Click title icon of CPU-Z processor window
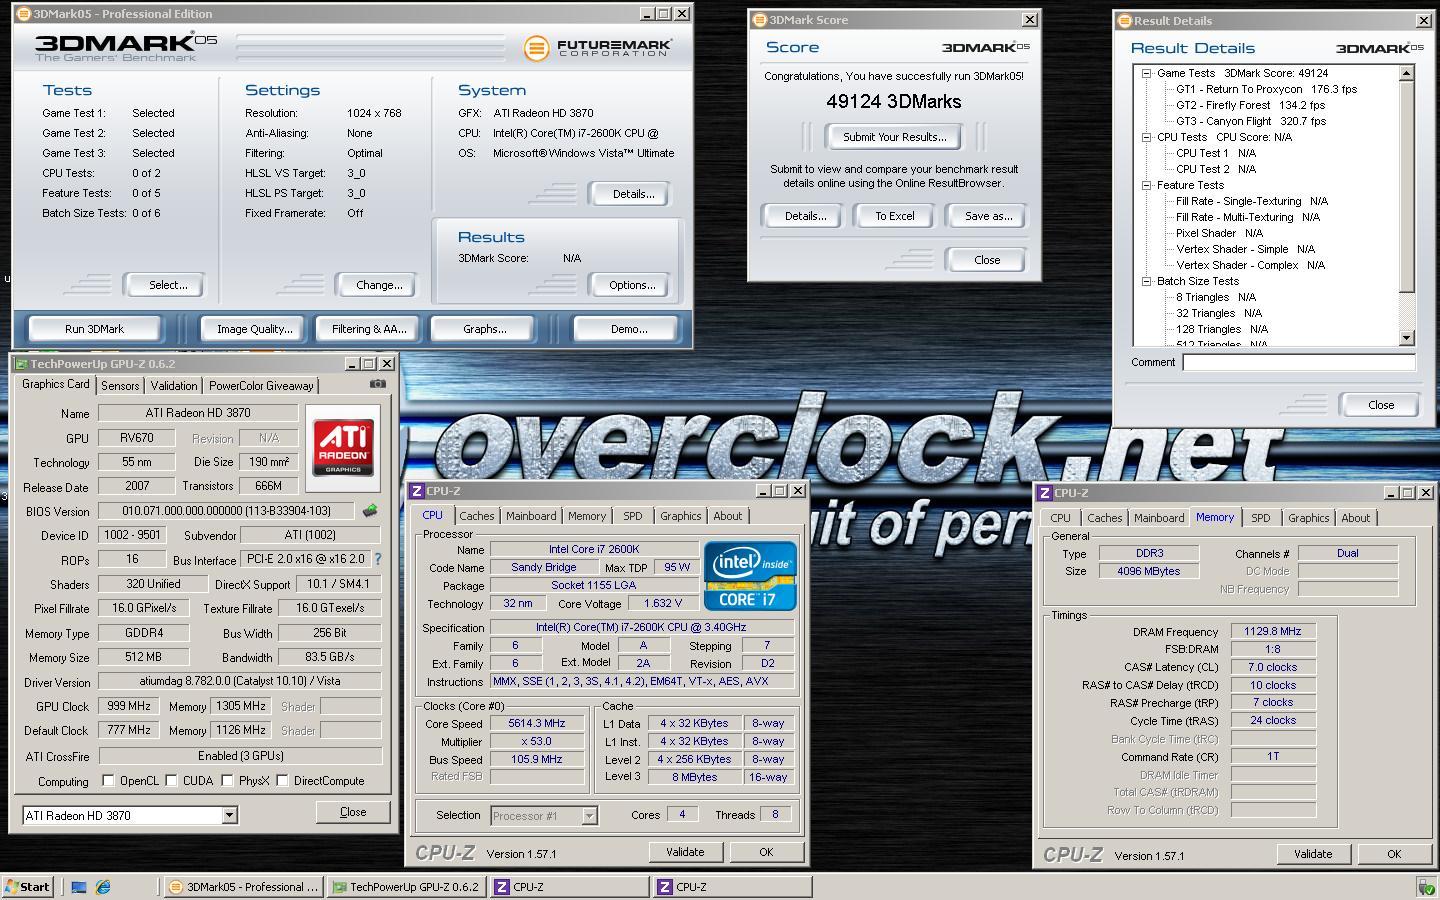The height and width of the screenshot is (900, 1440). click(x=417, y=491)
